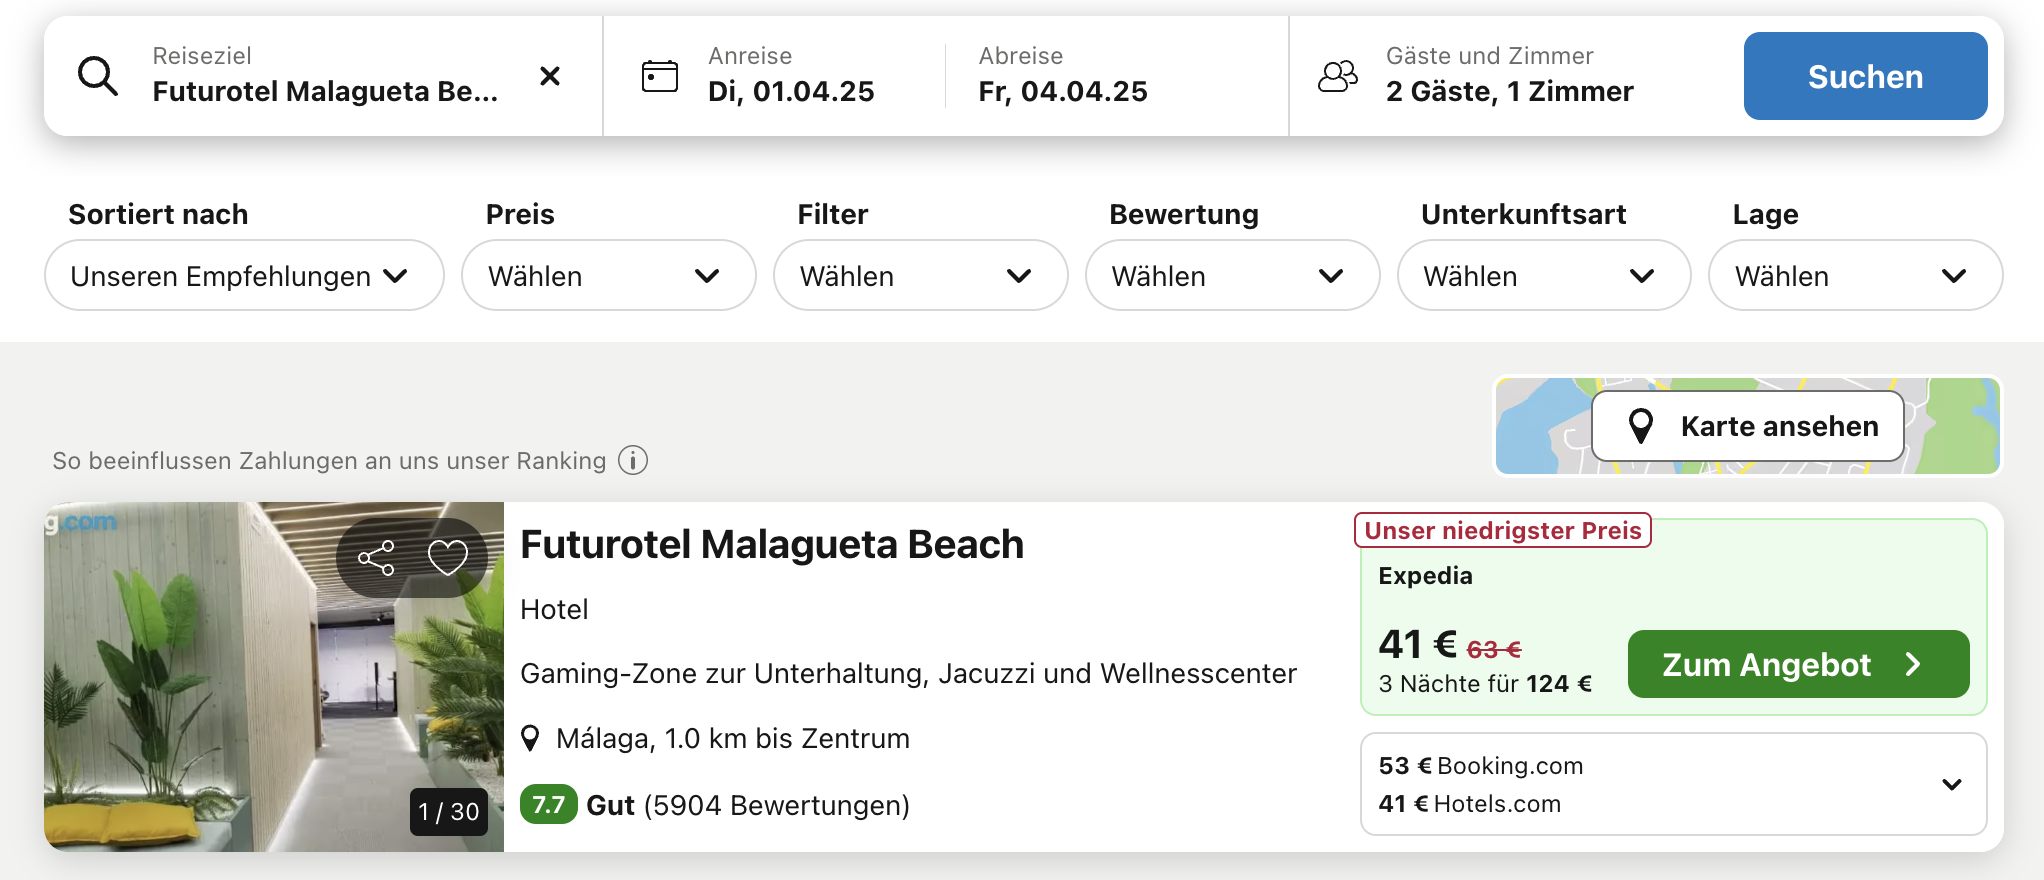
Task: Open the Unterkunftsart dropdown
Action: [x=1544, y=275]
